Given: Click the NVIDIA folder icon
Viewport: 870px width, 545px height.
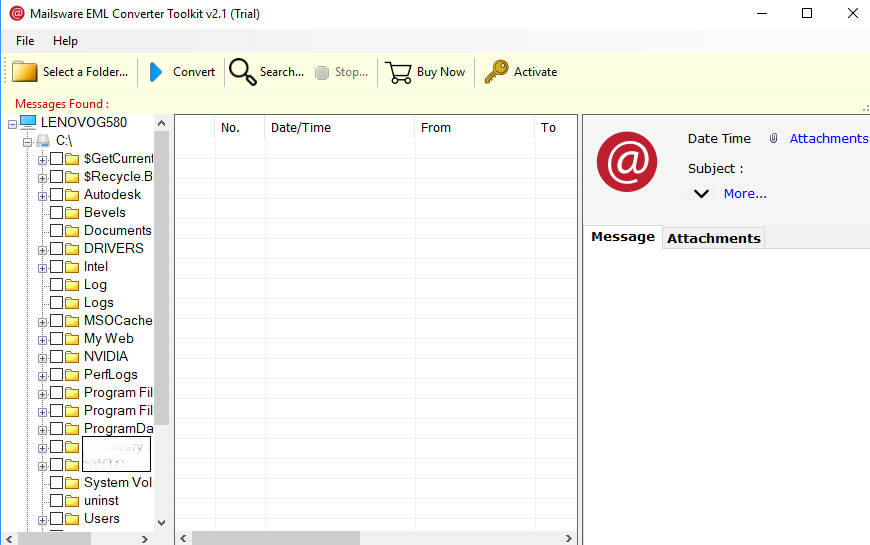Looking at the screenshot, I should click(x=72, y=357).
